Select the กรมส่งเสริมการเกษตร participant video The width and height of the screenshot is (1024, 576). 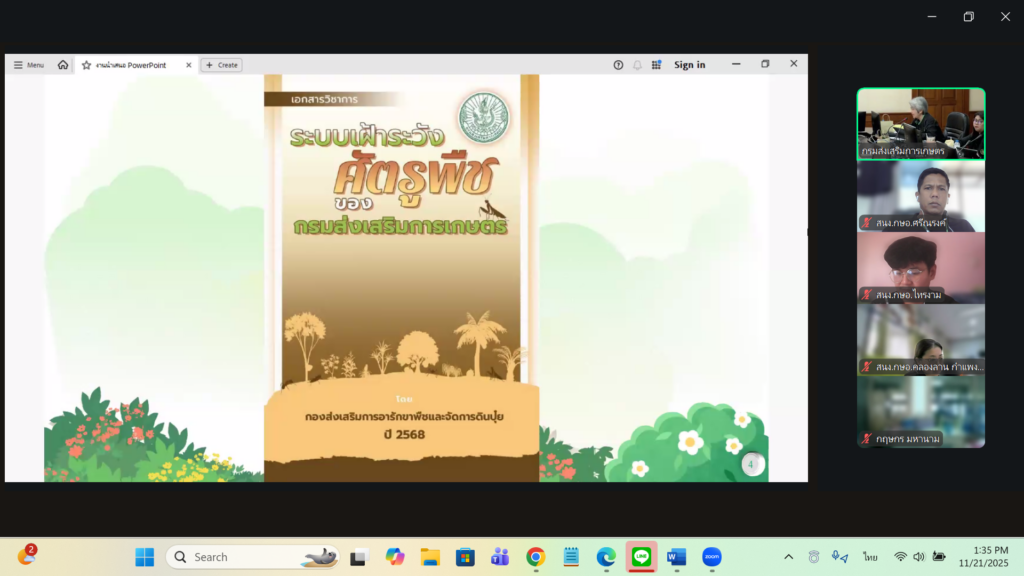click(x=920, y=123)
